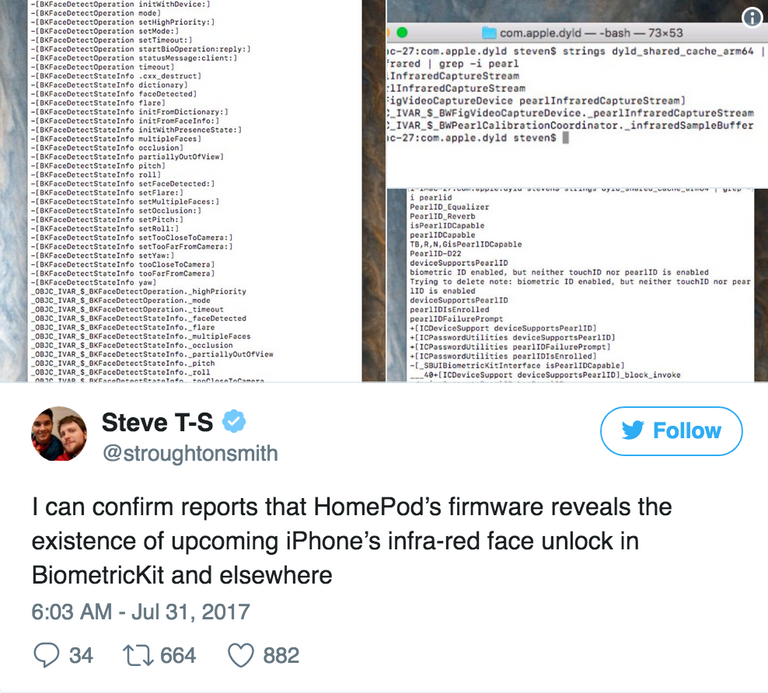Click the Follow text label
Viewport: 768px width, 693px height.
(687, 430)
